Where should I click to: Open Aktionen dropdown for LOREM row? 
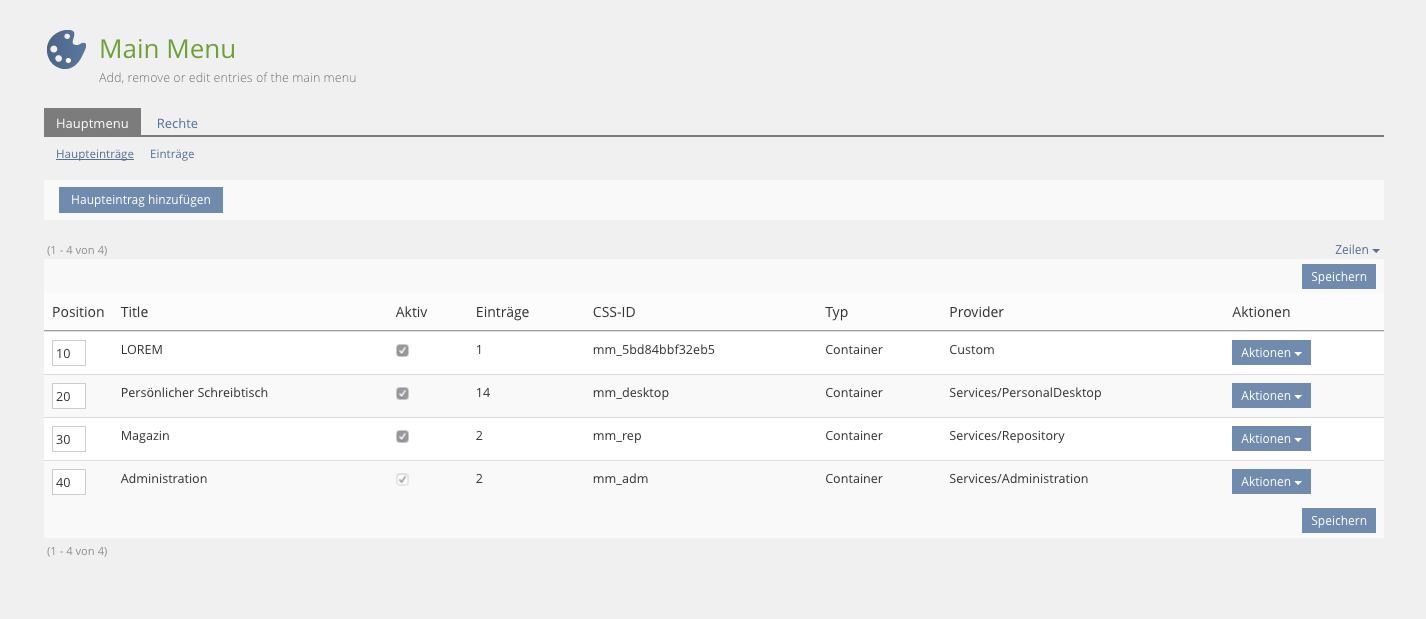pyautogui.click(x=1270, y=353)
